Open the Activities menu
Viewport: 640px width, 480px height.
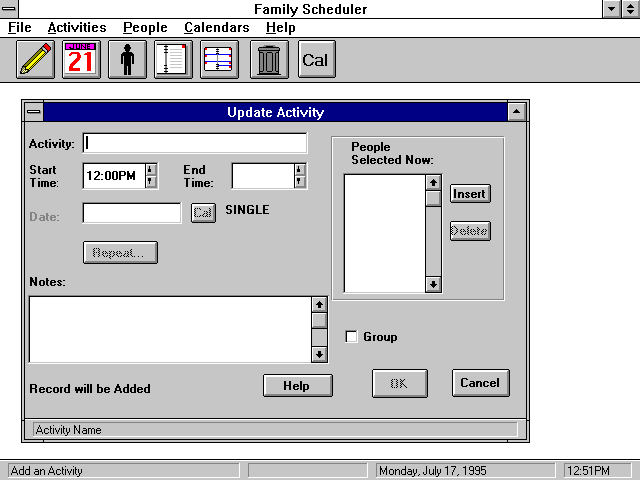(76, 28)
